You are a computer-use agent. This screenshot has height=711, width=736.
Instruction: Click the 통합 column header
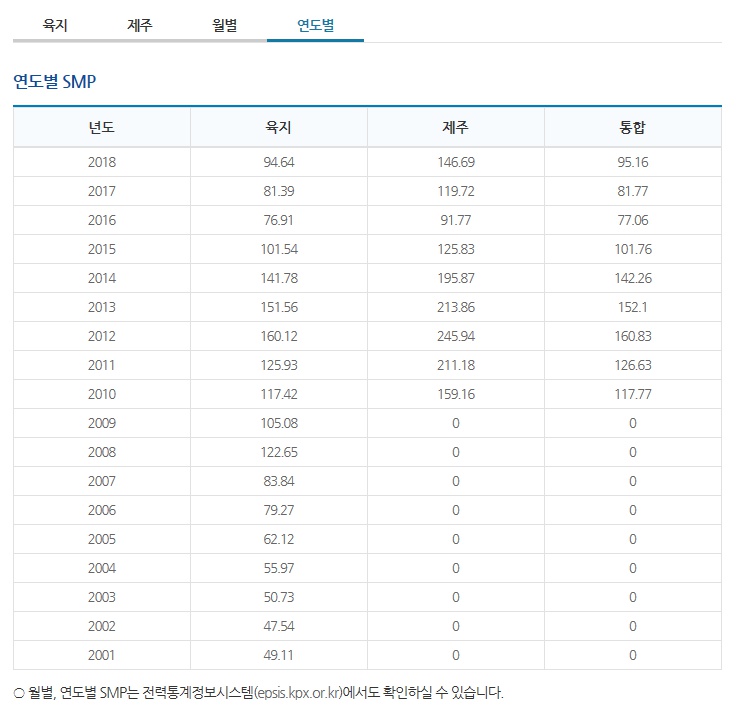[x=632, y=127]
